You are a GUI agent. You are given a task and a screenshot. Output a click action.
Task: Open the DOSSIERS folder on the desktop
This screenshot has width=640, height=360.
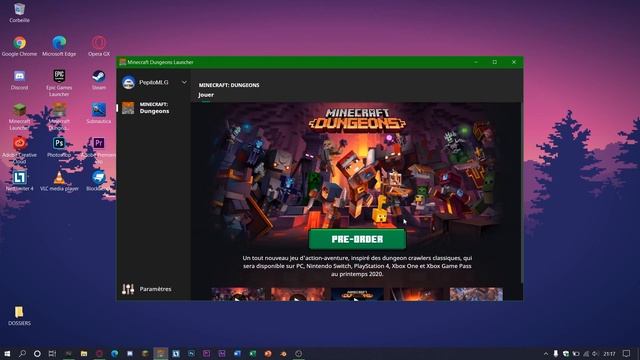pos(19,316)
